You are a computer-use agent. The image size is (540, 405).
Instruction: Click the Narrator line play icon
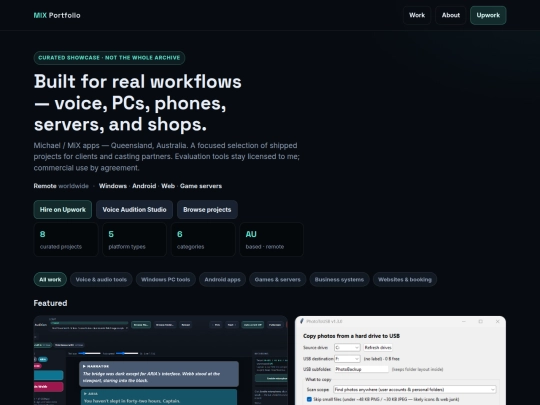pos(85,366)
